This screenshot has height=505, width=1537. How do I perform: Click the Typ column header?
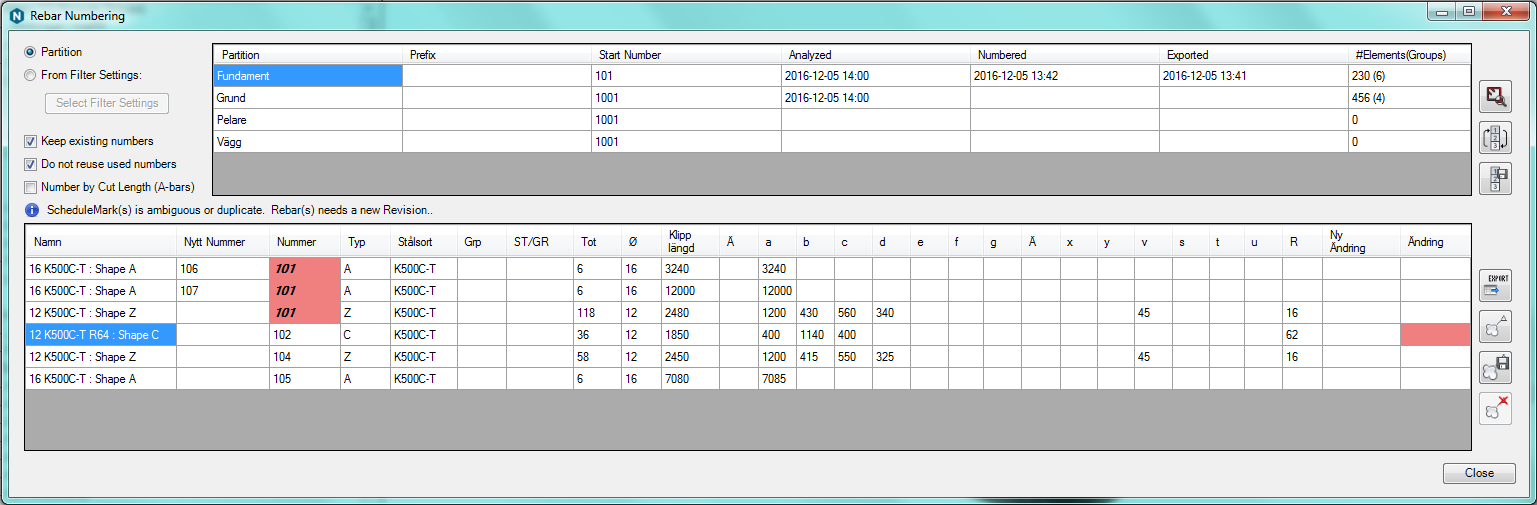(x=365, y=242)
